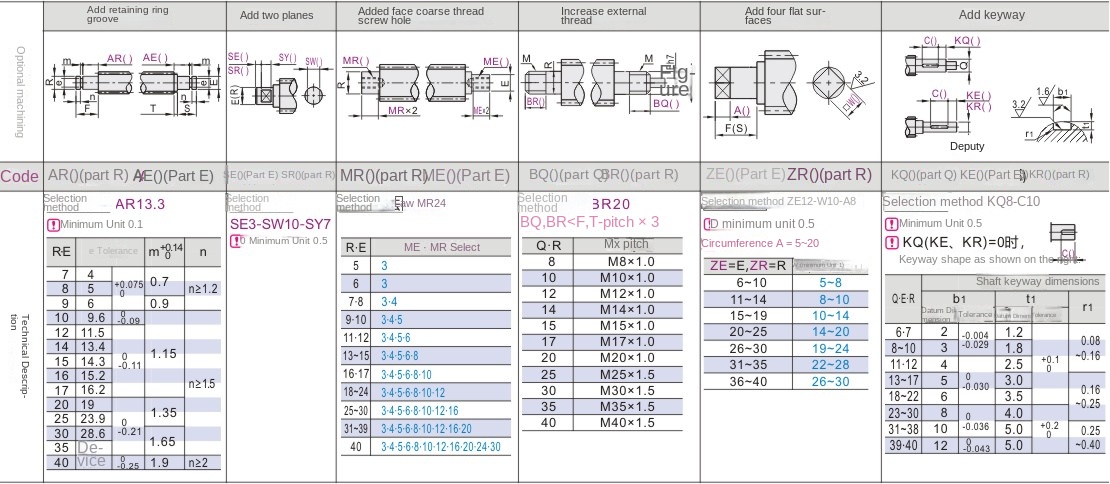The width and height of the screenshot is (1110, 484).
Task: Click the value '3·4·5·6·8·10·12' in row 18~24
Action: [x=413, y=393]
